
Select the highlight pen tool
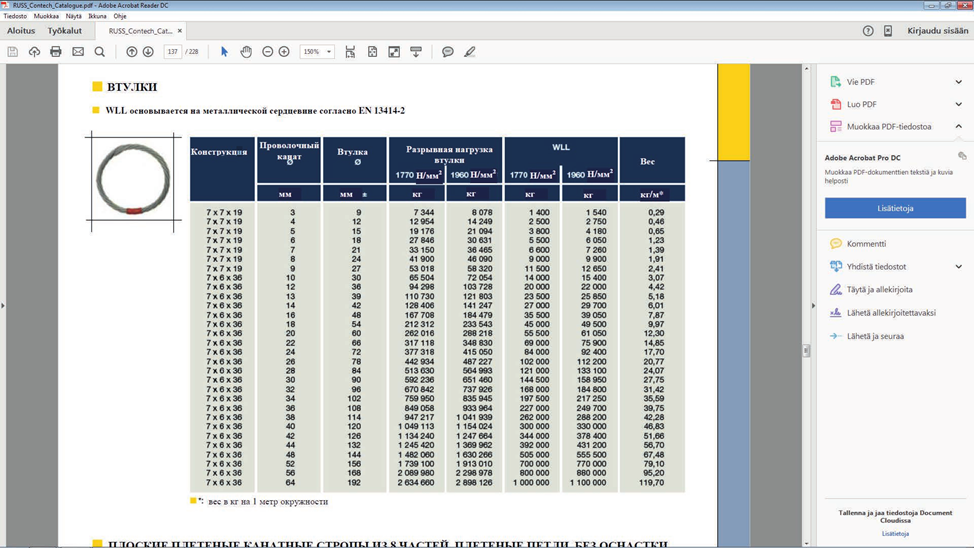470,52
